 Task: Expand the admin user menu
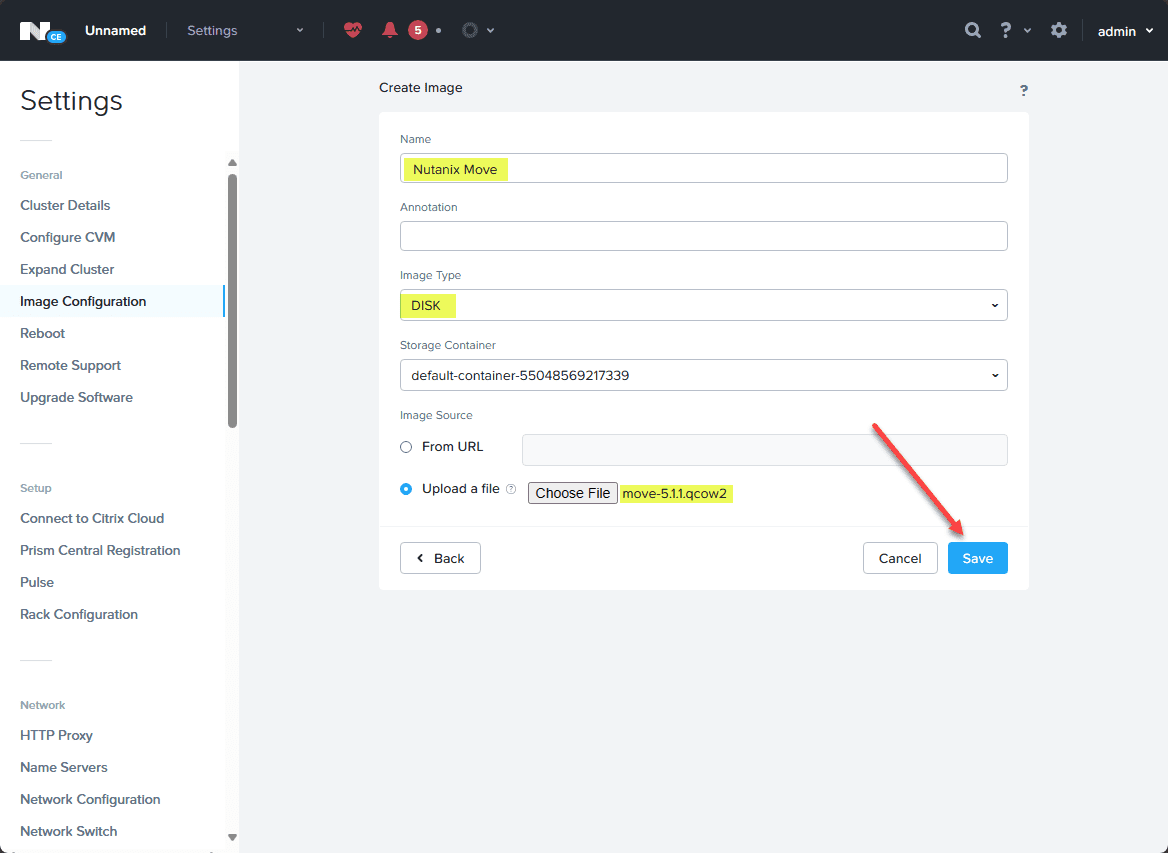click(x=1126, y=31)
